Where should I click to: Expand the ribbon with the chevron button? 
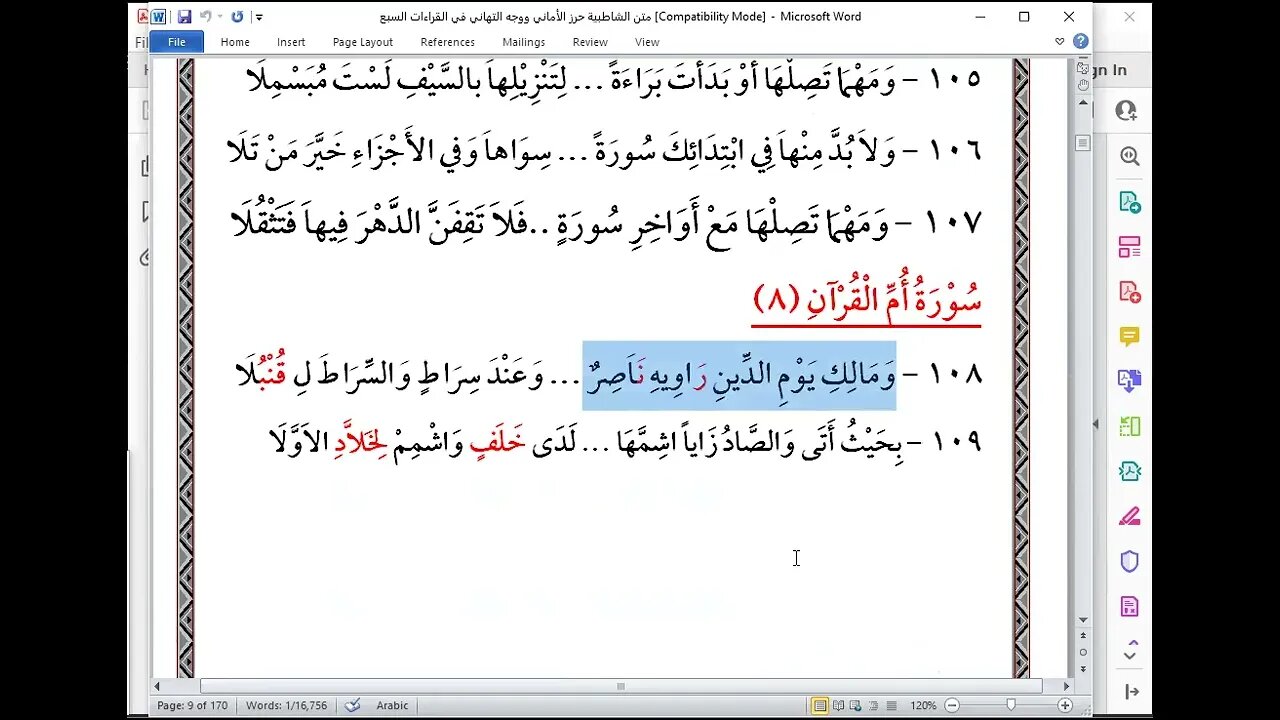point(1060,42)
